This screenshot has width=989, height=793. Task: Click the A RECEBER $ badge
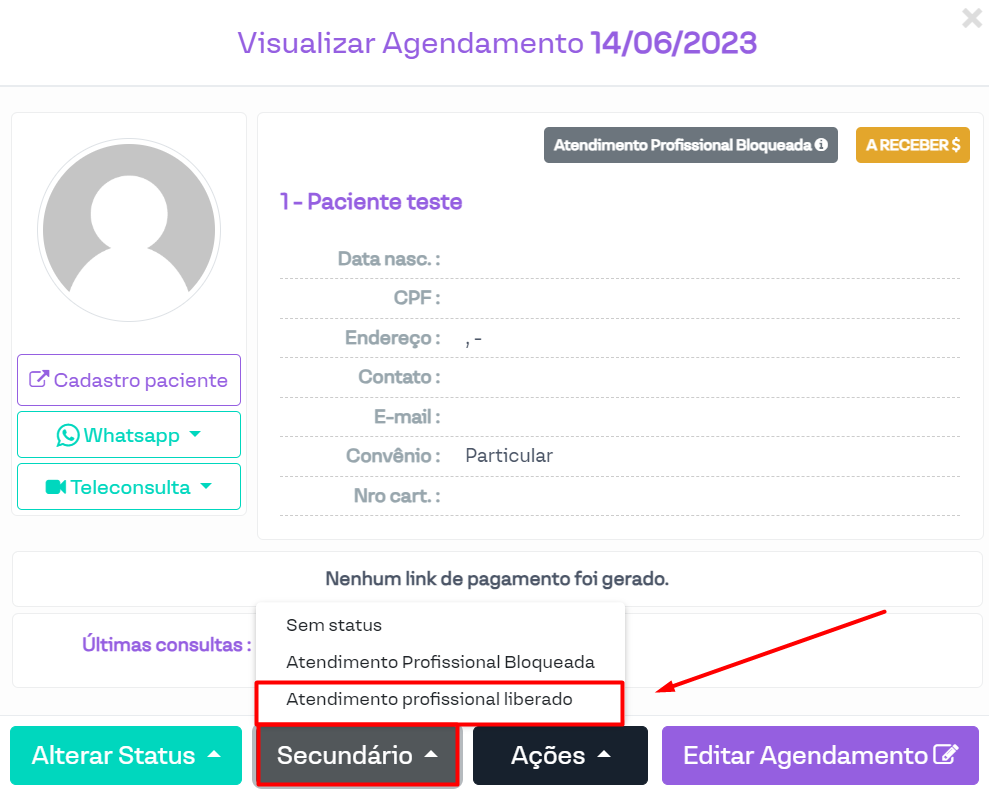[912, 145]
